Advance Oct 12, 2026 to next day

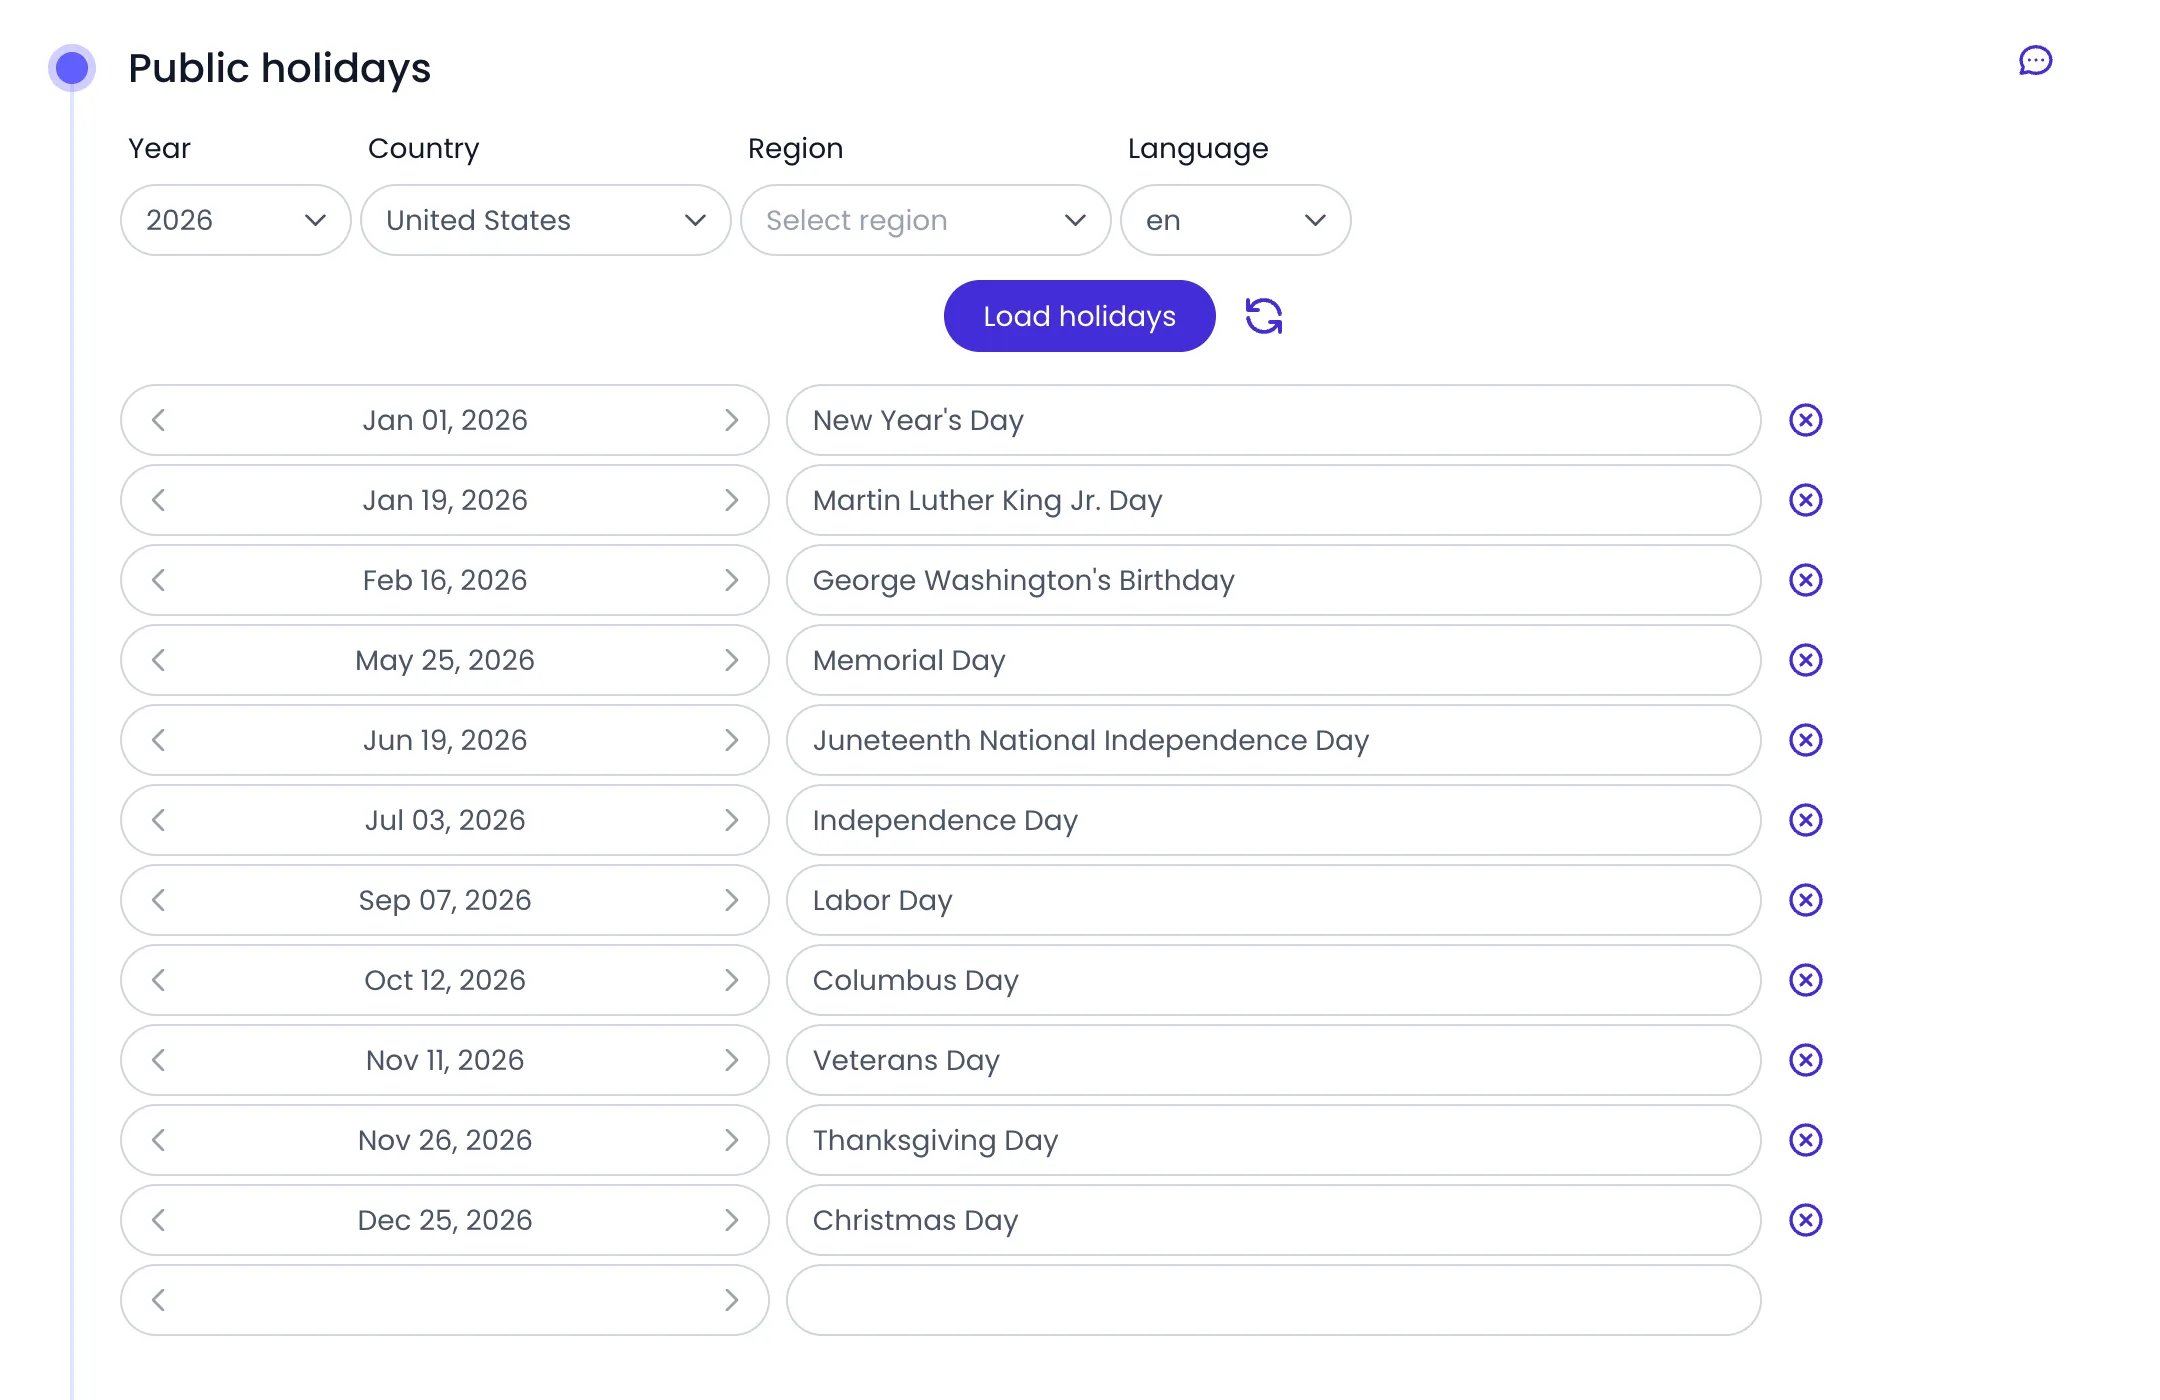[732, 980]
